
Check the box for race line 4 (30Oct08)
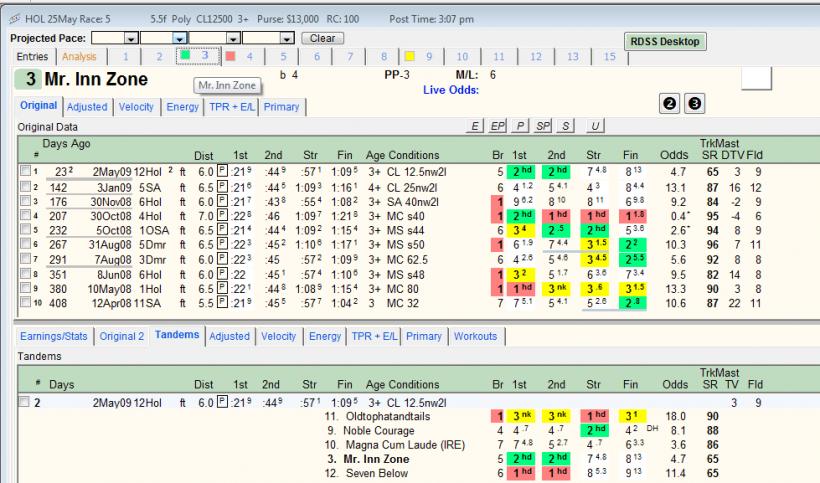point(25,215)
